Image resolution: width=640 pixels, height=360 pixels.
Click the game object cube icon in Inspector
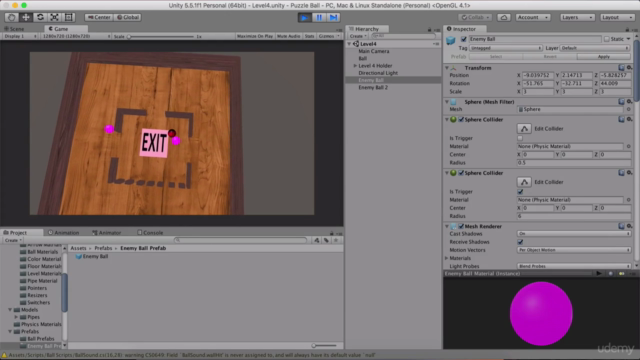451,40
